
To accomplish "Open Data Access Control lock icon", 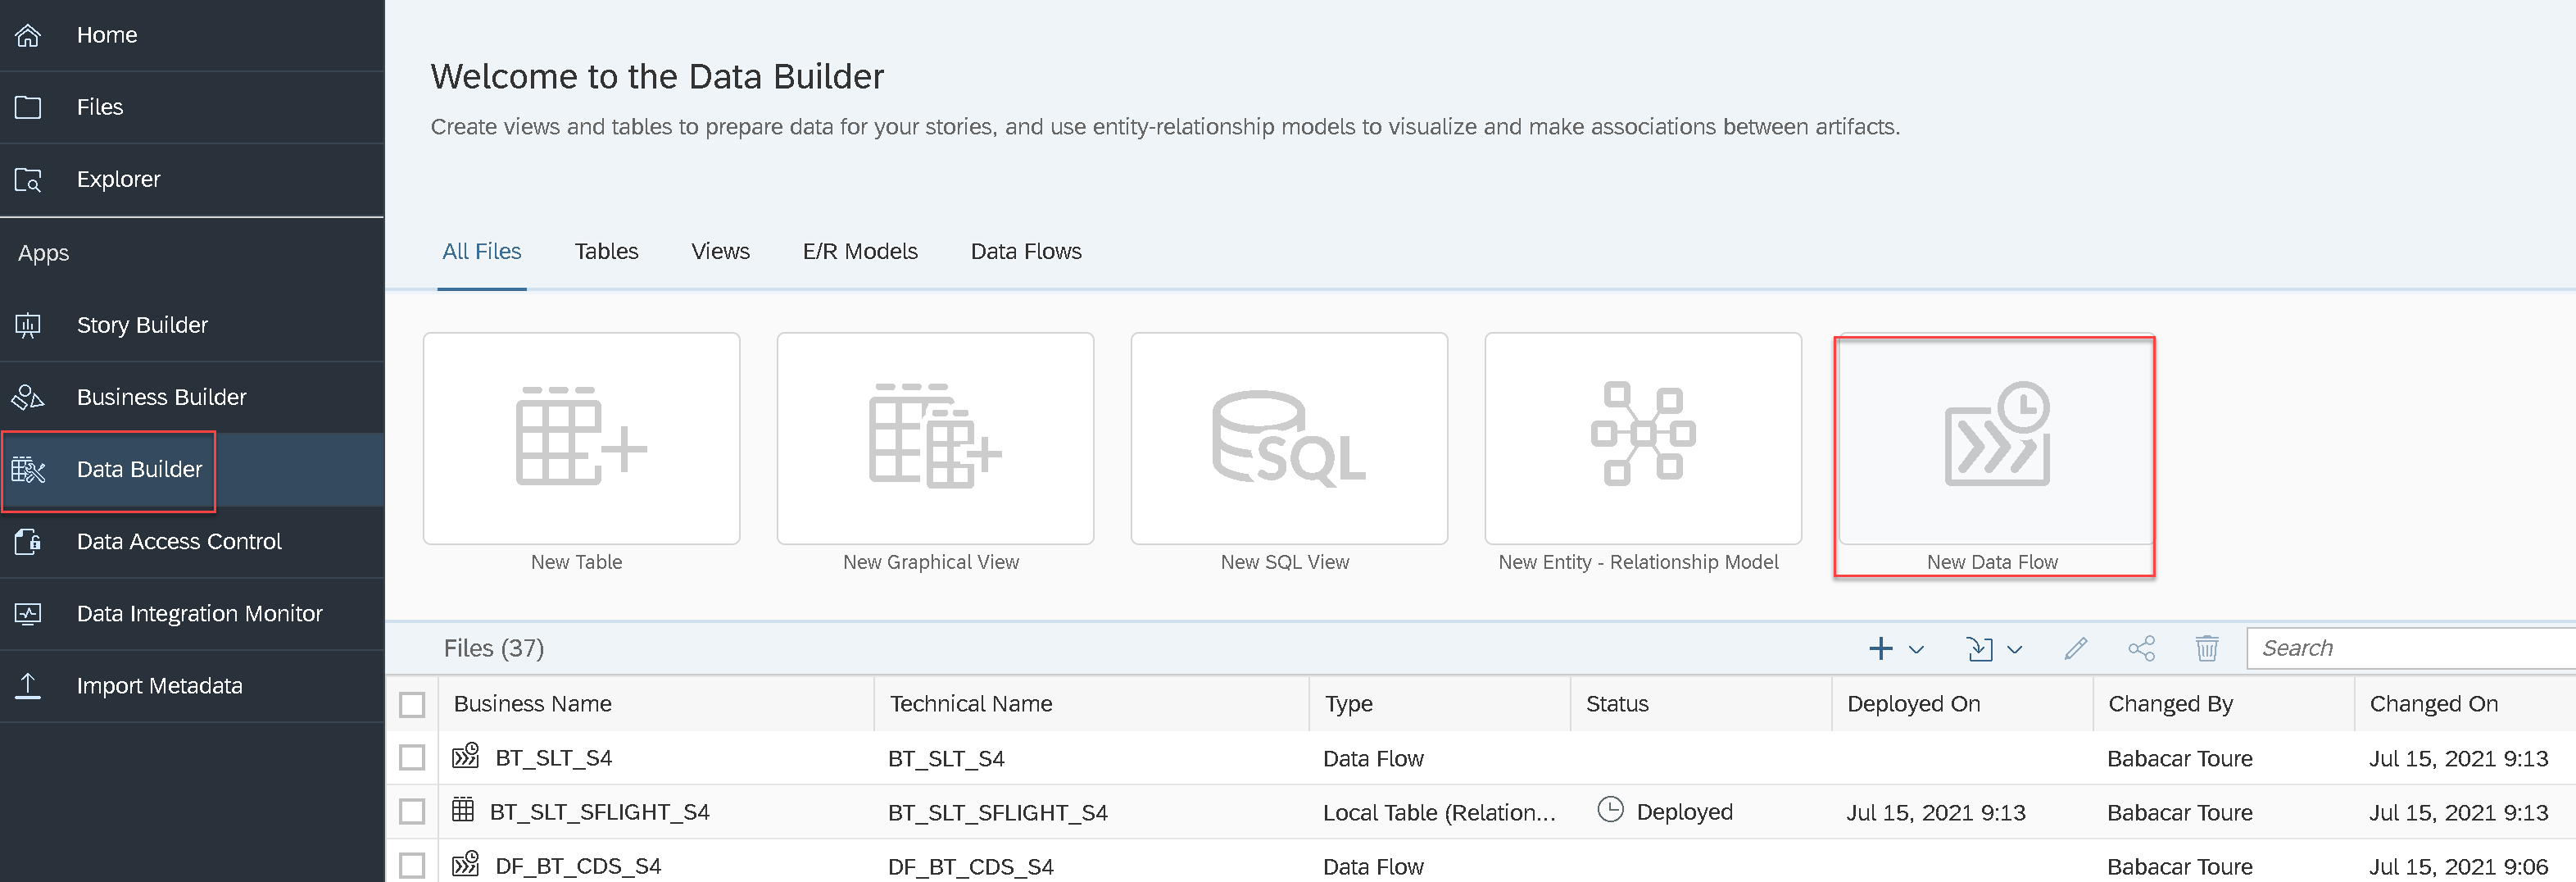I will point(28,541).
